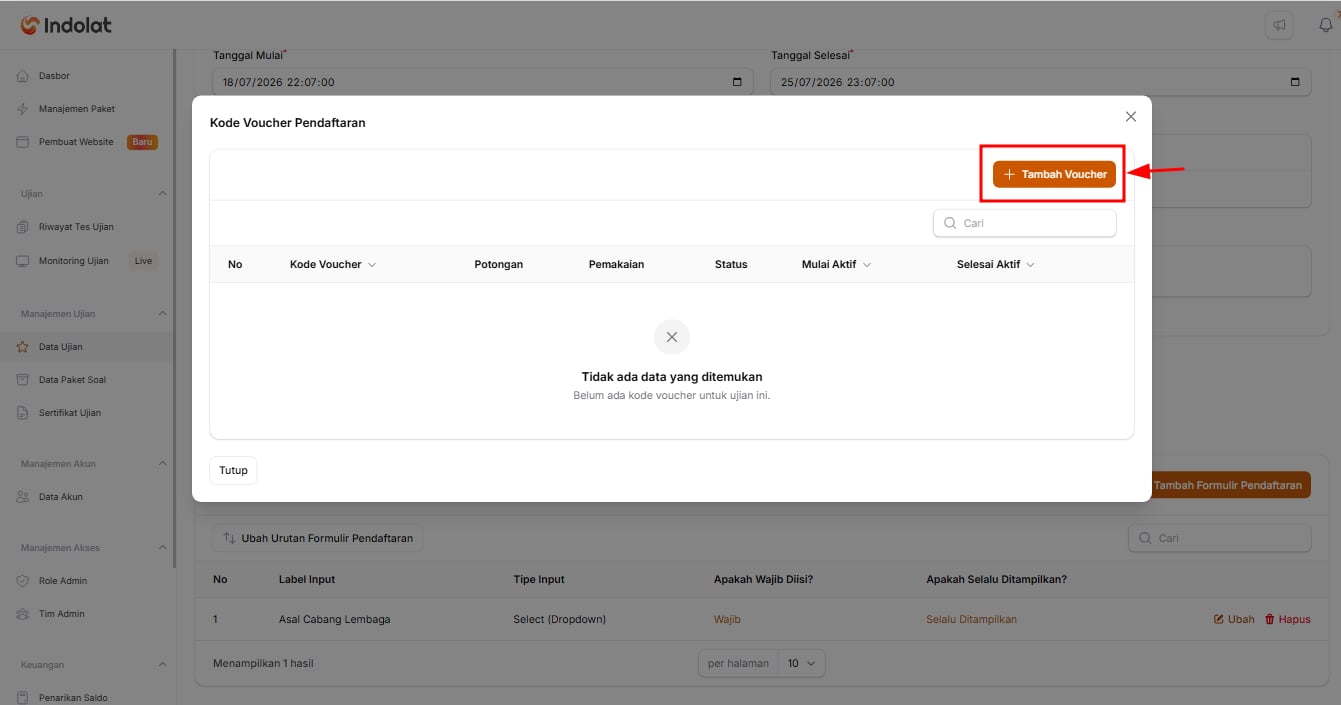Click the Tanggal Mulai date field
The image size is (1341, 705).
coord(483,82)
